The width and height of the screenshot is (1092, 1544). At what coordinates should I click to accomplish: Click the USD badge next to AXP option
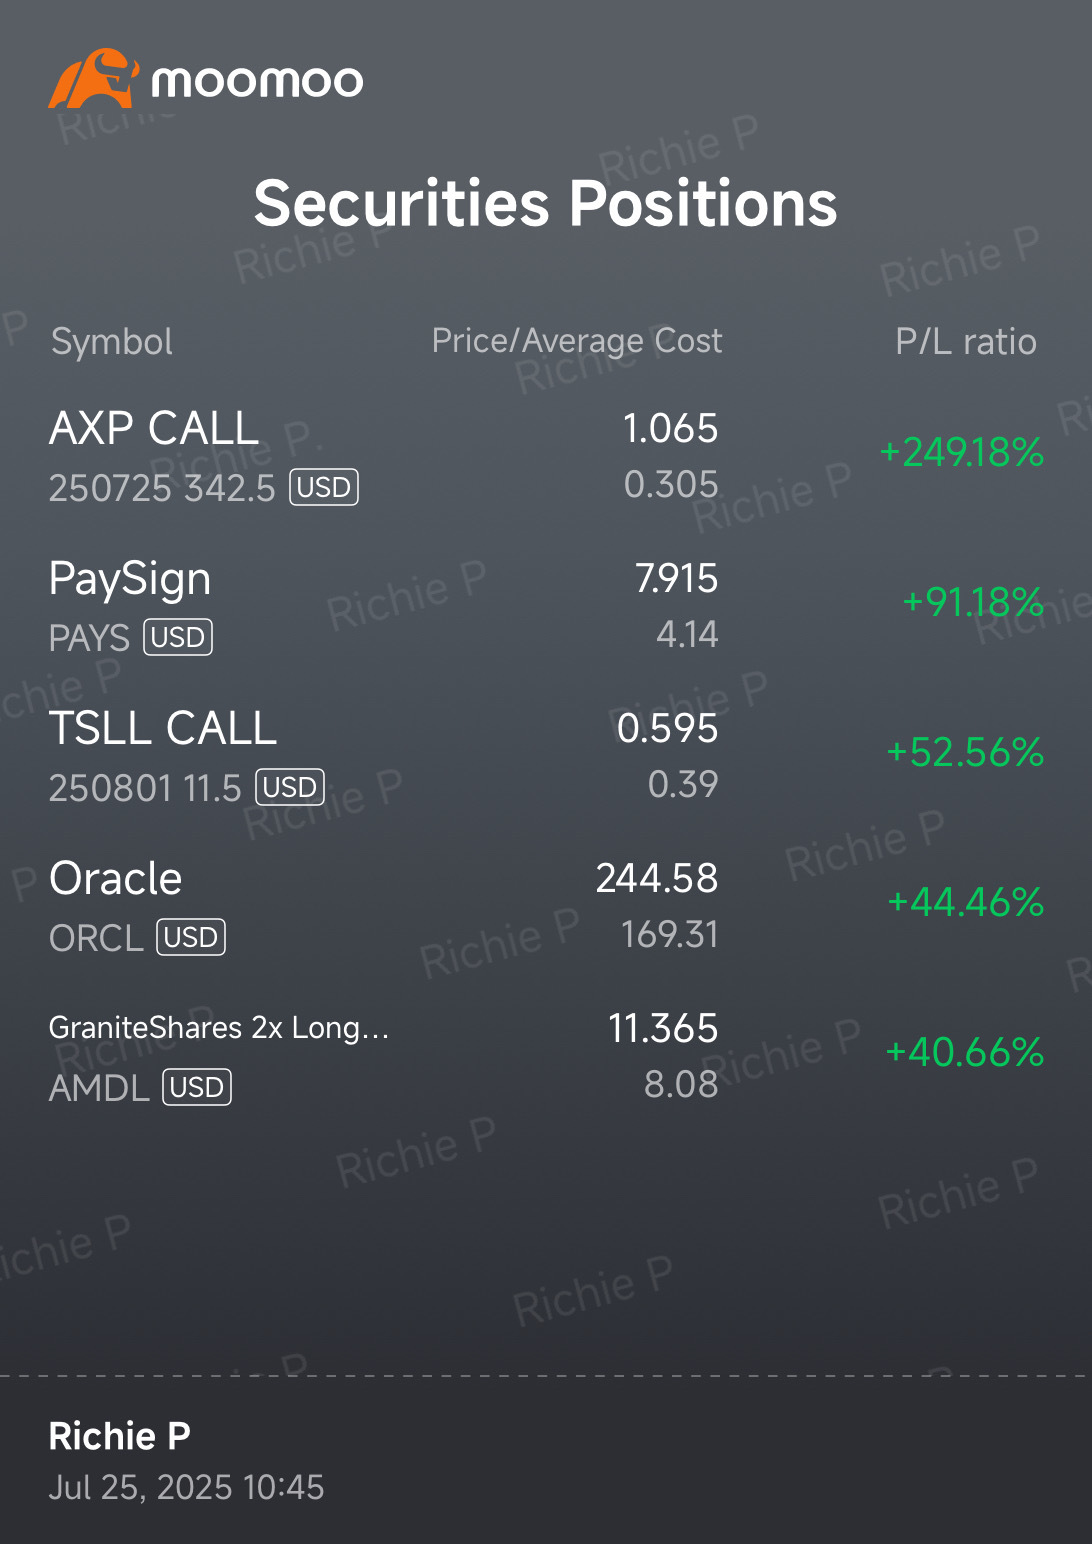pyautogui.click(x=324, y=487)
